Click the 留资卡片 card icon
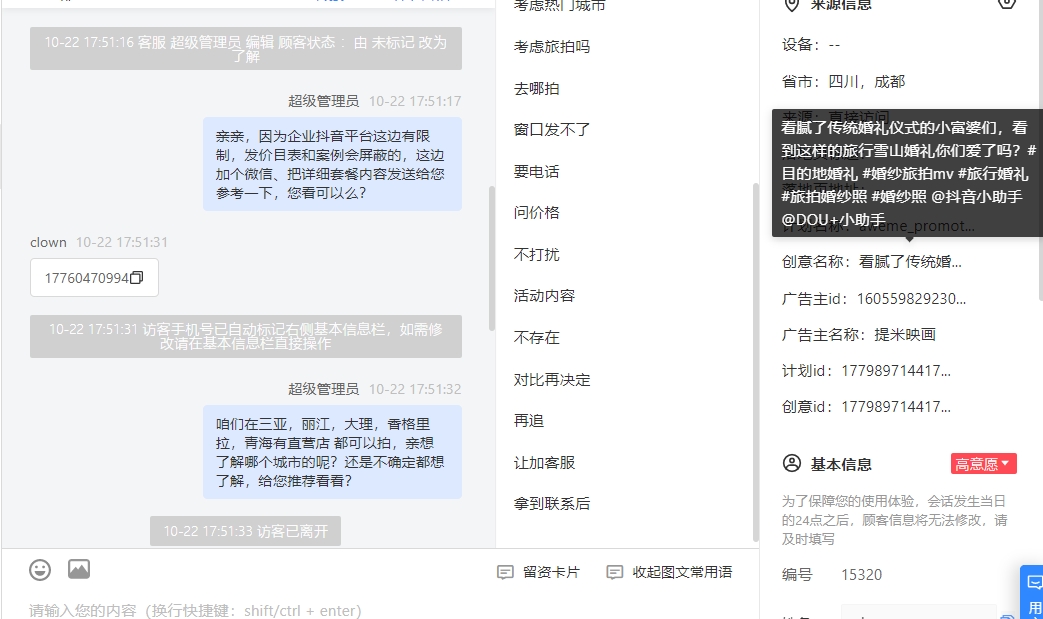Screen dimensions: 1043x619 (506, 572)
